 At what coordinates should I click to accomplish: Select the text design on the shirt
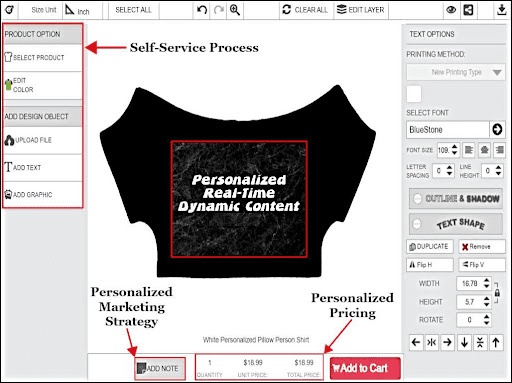(x=239, y=193)
